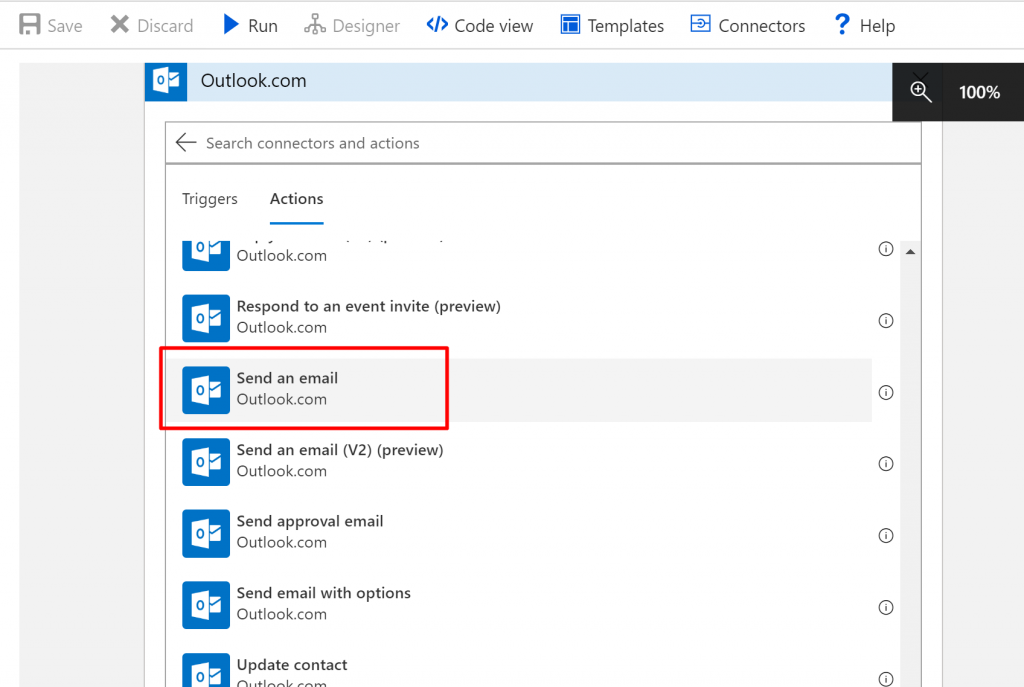Show info for Send an email

pyautogui.click(x=886, y=392)
